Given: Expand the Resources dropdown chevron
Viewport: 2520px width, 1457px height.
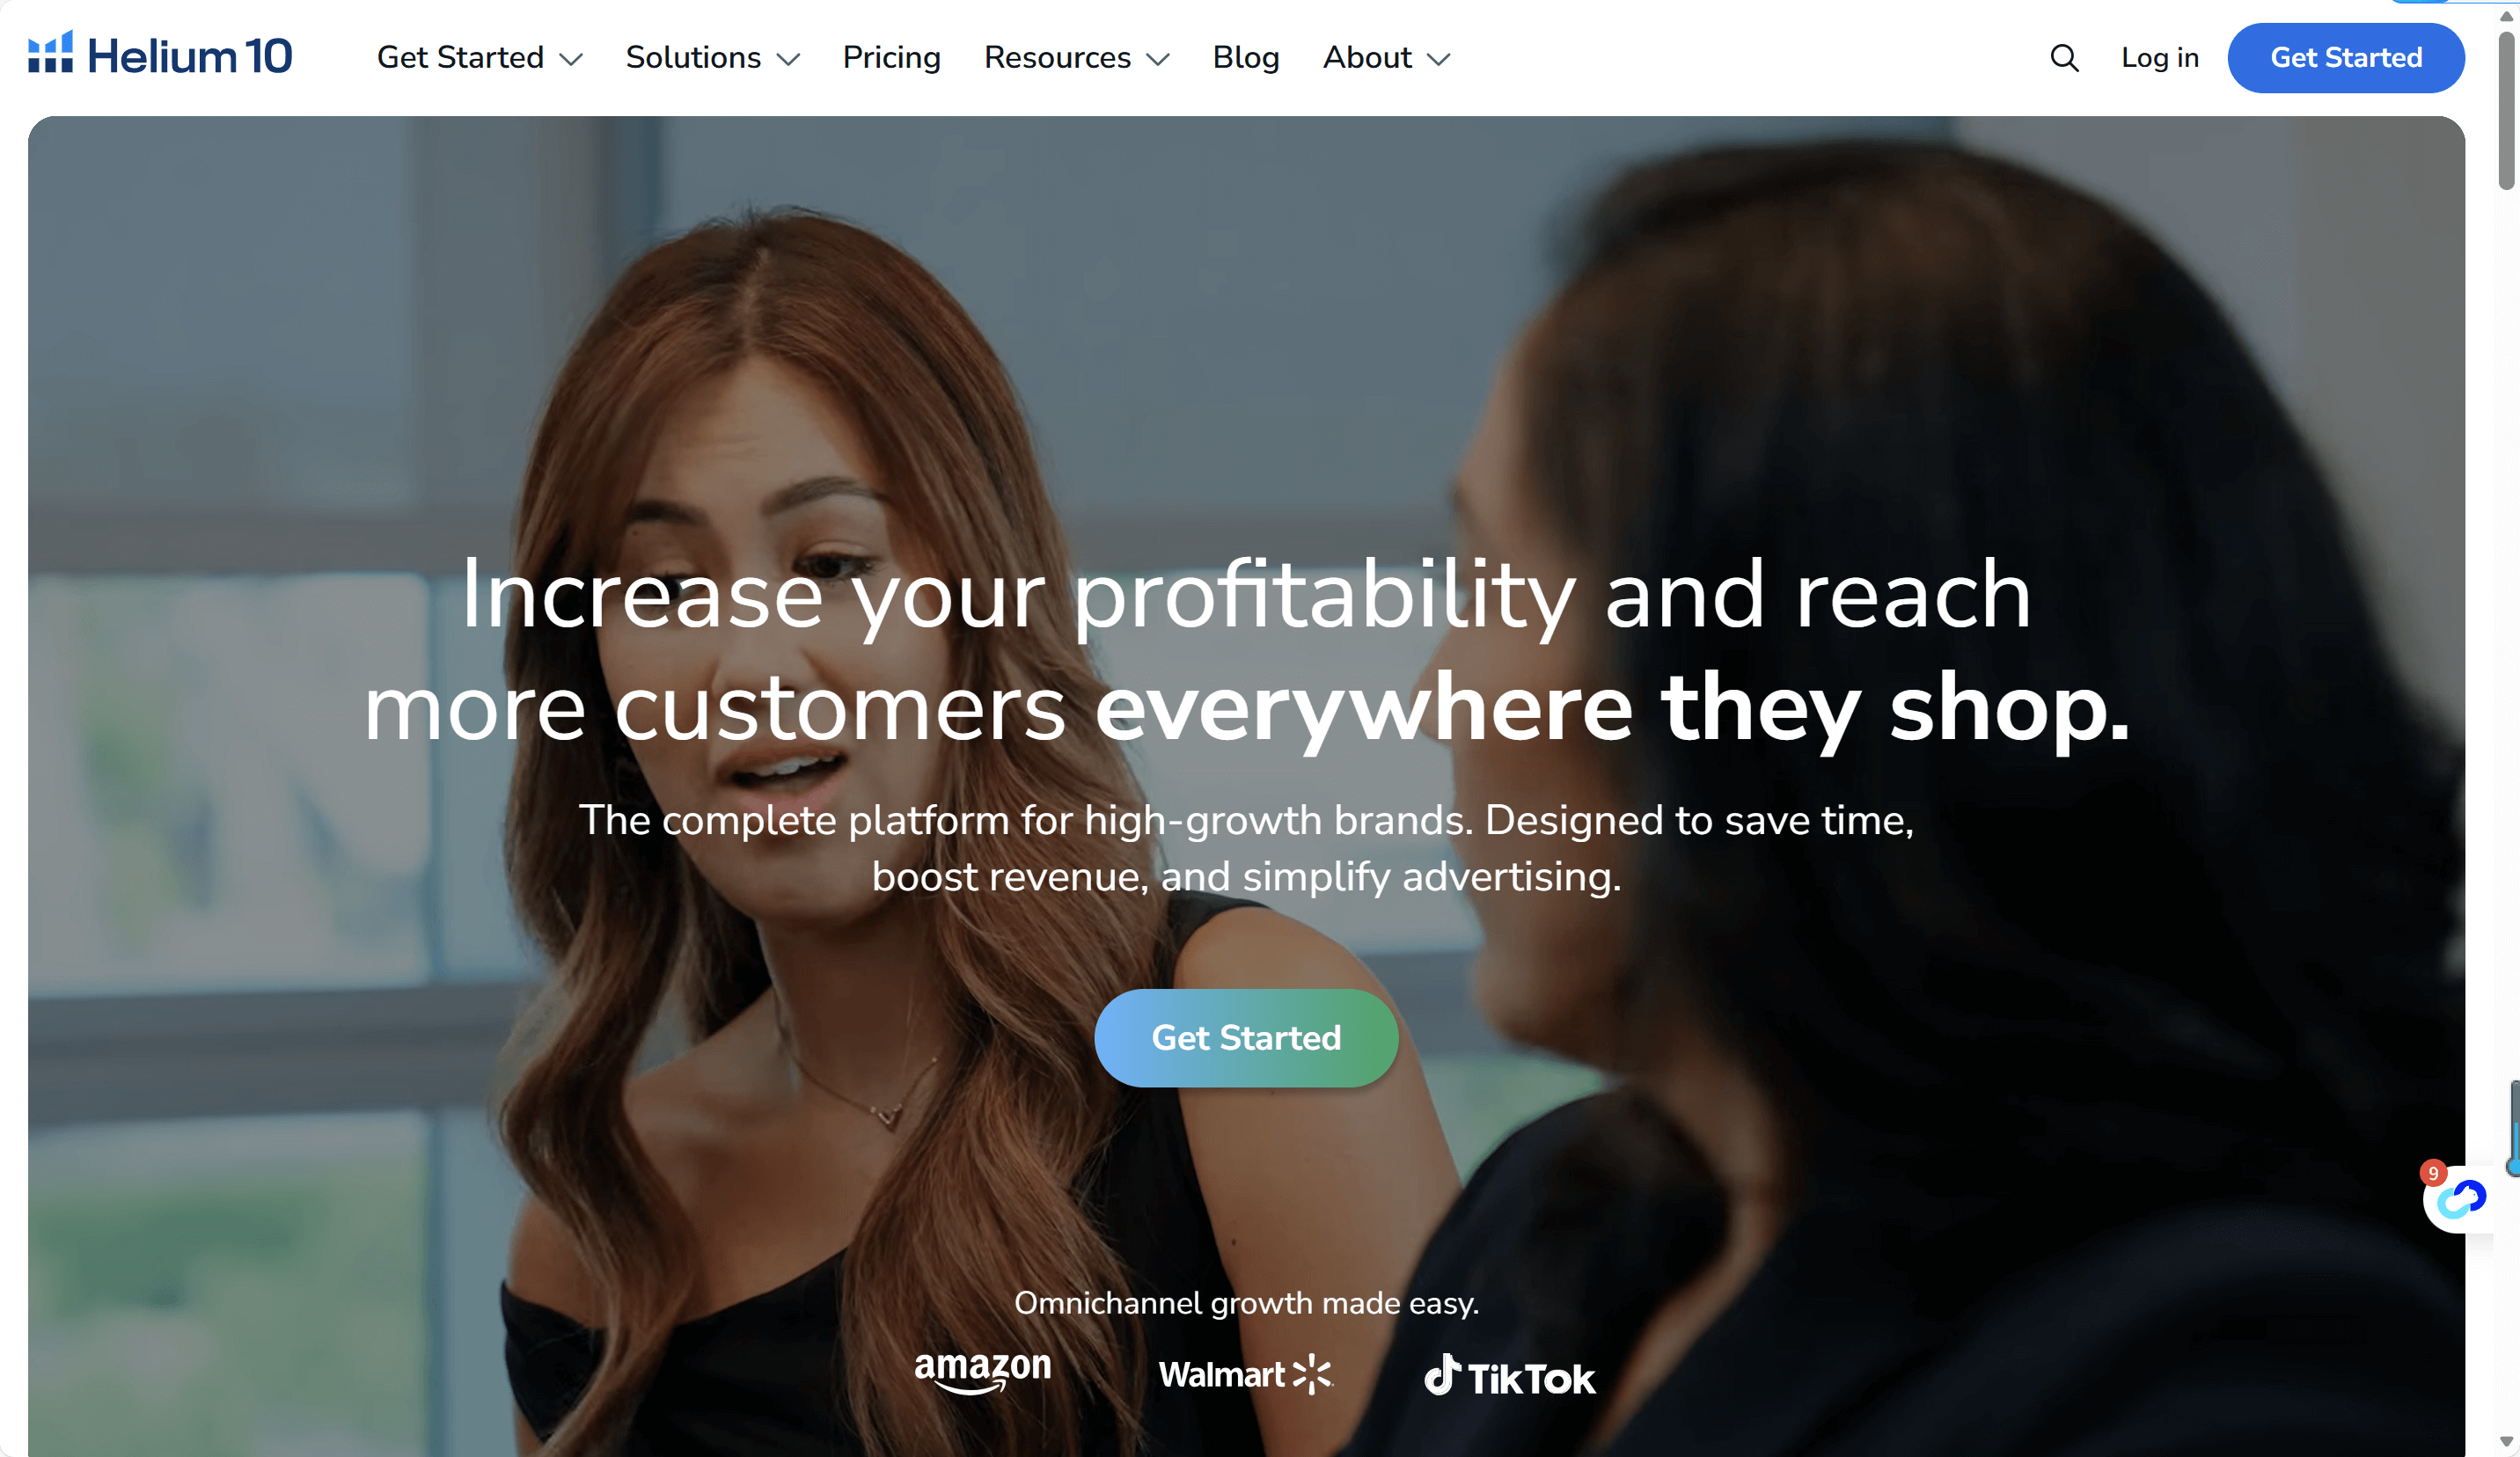Looking at the screenshot, I should pyautogui.click(x=1158, y=59).
